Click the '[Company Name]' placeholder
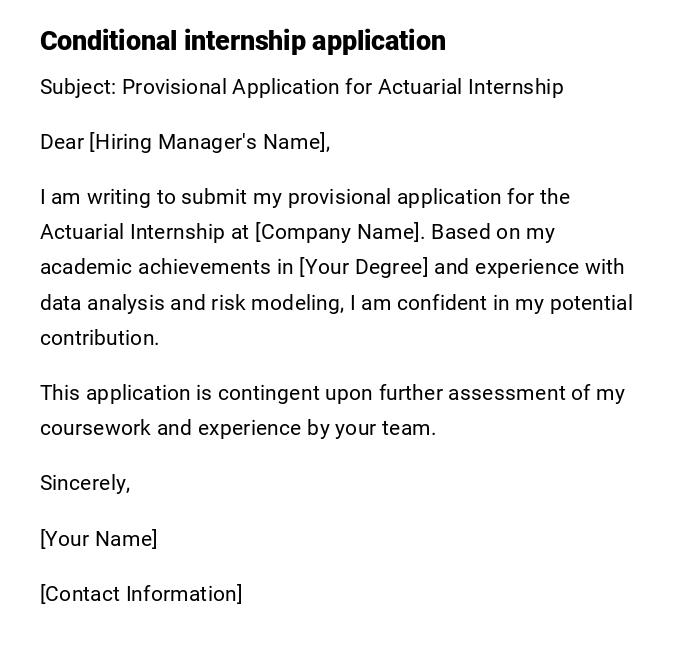The width and height of the screenshot is (700, 656). pos(338,232)
